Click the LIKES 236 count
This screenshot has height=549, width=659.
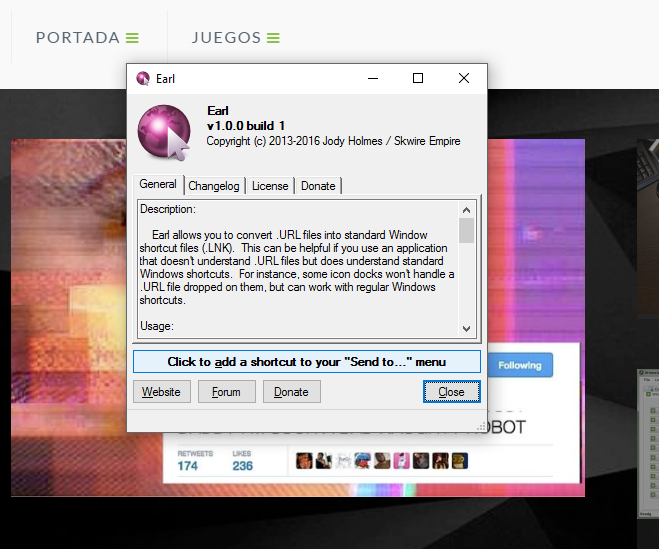click(x=243, y=461)
